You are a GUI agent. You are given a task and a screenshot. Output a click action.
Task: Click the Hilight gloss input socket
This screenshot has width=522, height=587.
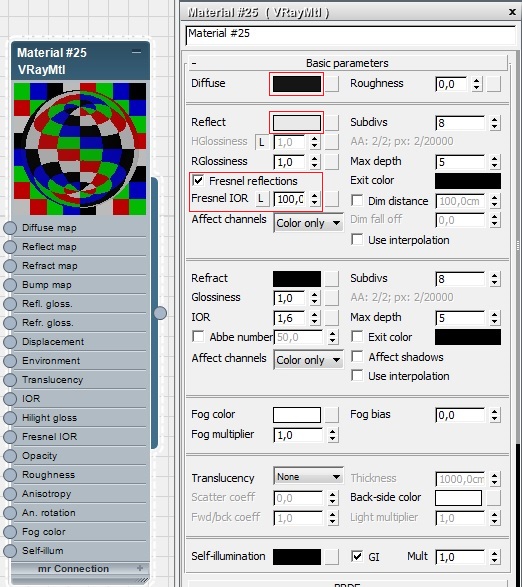(10, 418)
